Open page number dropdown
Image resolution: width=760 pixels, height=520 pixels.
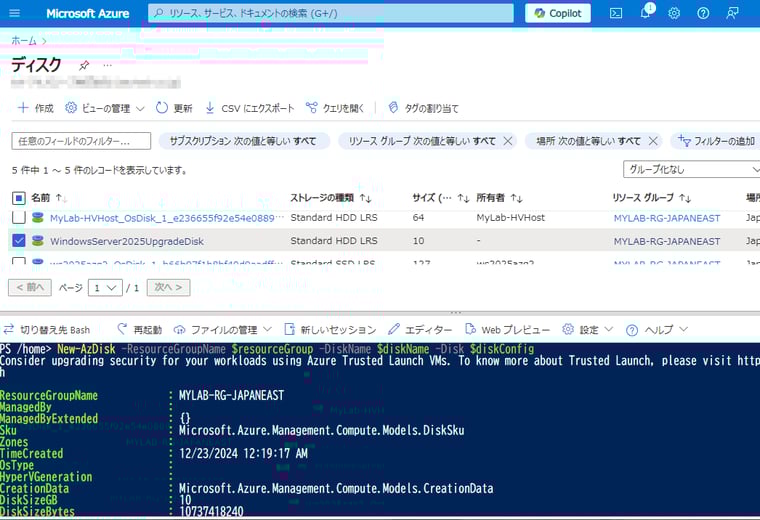pyautogui.click(x=105, y=288)
